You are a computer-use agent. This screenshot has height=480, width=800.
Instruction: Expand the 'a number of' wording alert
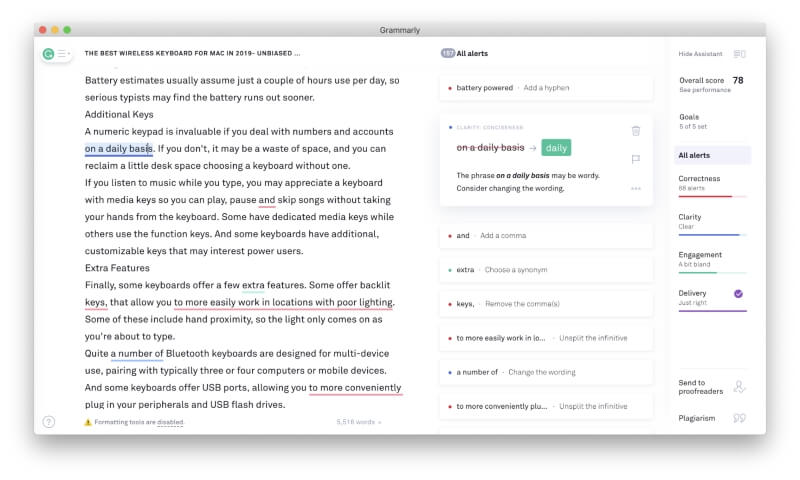545,372
